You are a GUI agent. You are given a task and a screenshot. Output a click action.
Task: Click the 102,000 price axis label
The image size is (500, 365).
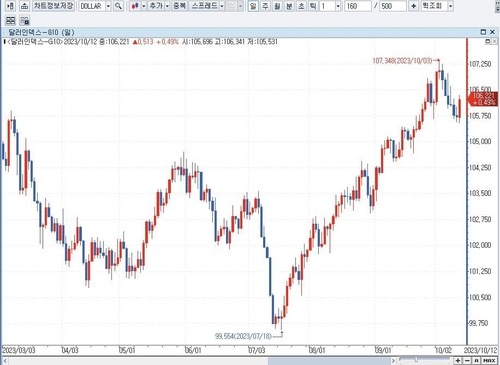point(480,245)
